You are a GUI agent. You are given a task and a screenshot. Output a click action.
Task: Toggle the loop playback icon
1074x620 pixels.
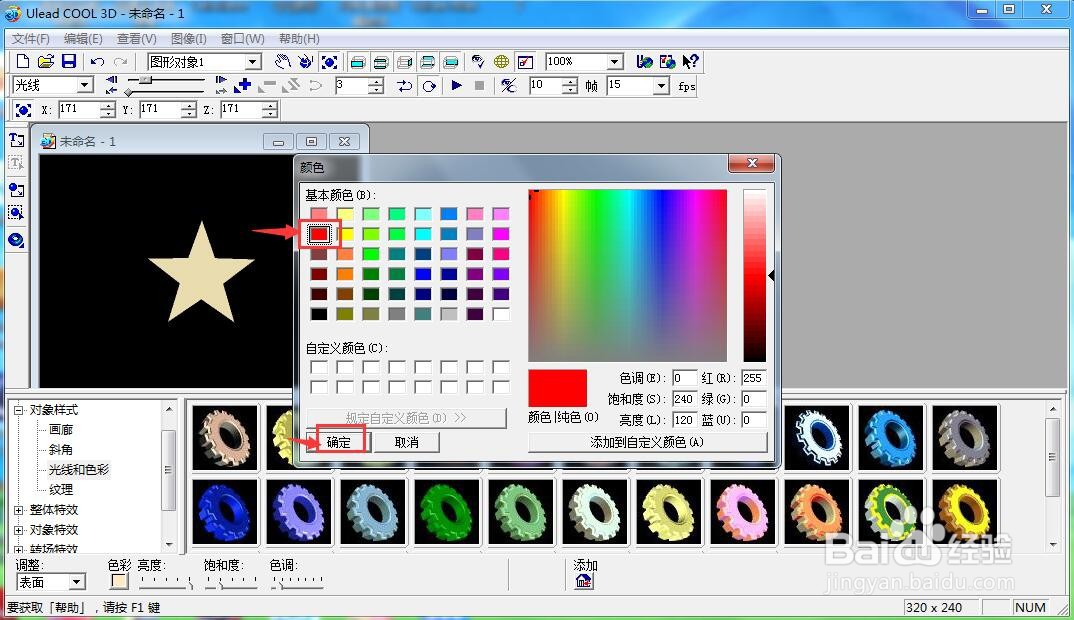point(429,86)
